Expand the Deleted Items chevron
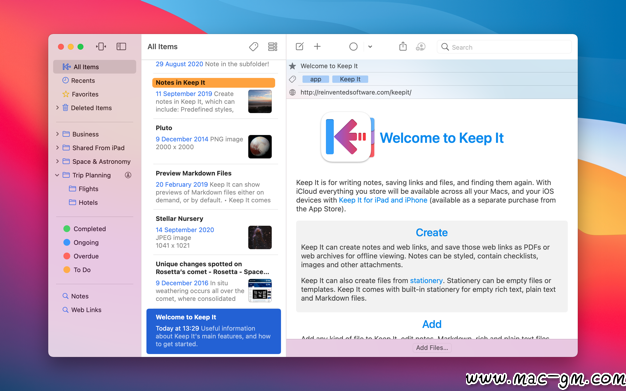Viewport: 626px width, 391px height. (57, 108)
